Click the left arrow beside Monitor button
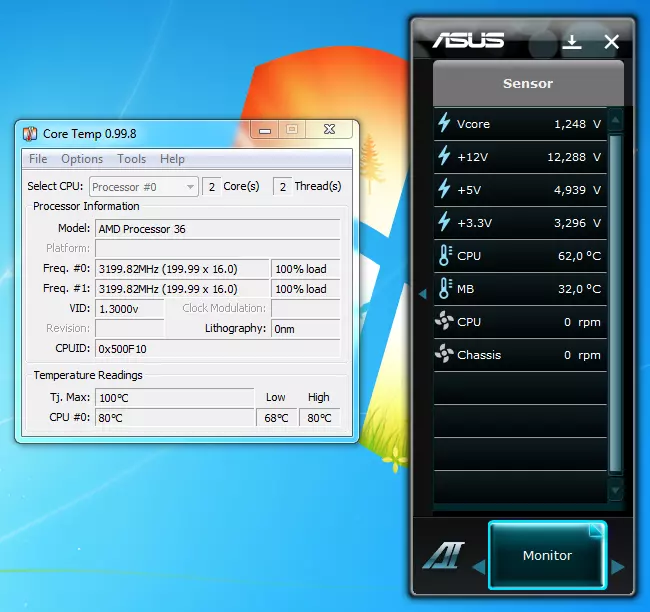This screenshot has width=650, height=612. pyautogui.click(x=479, y=567)
